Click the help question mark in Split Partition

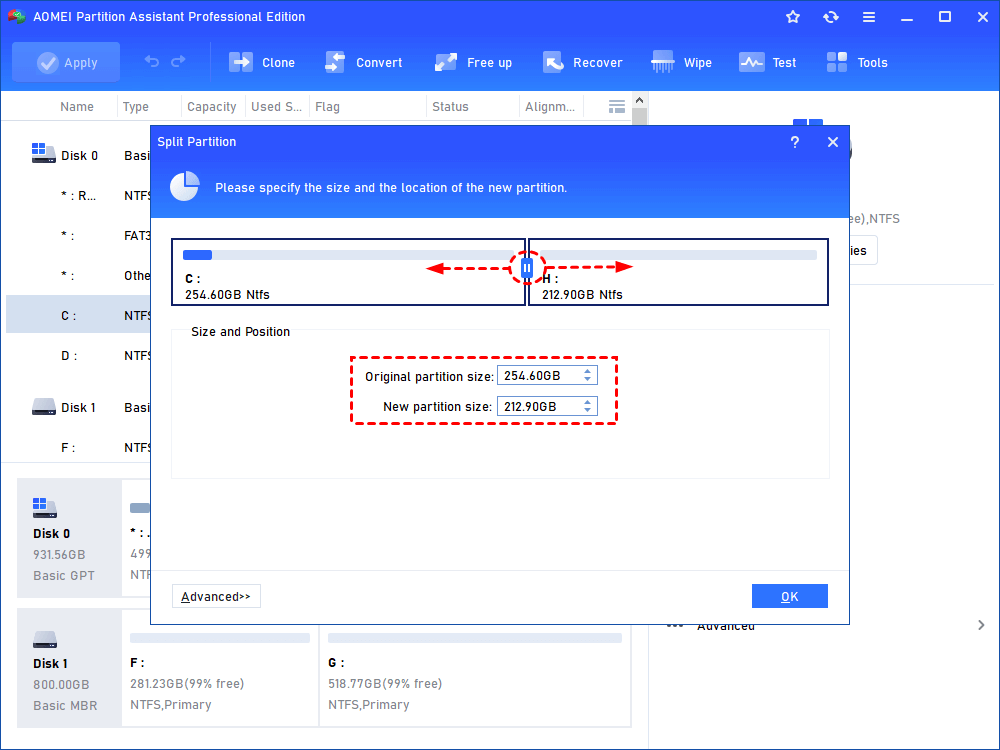click(x=795, y=142)
